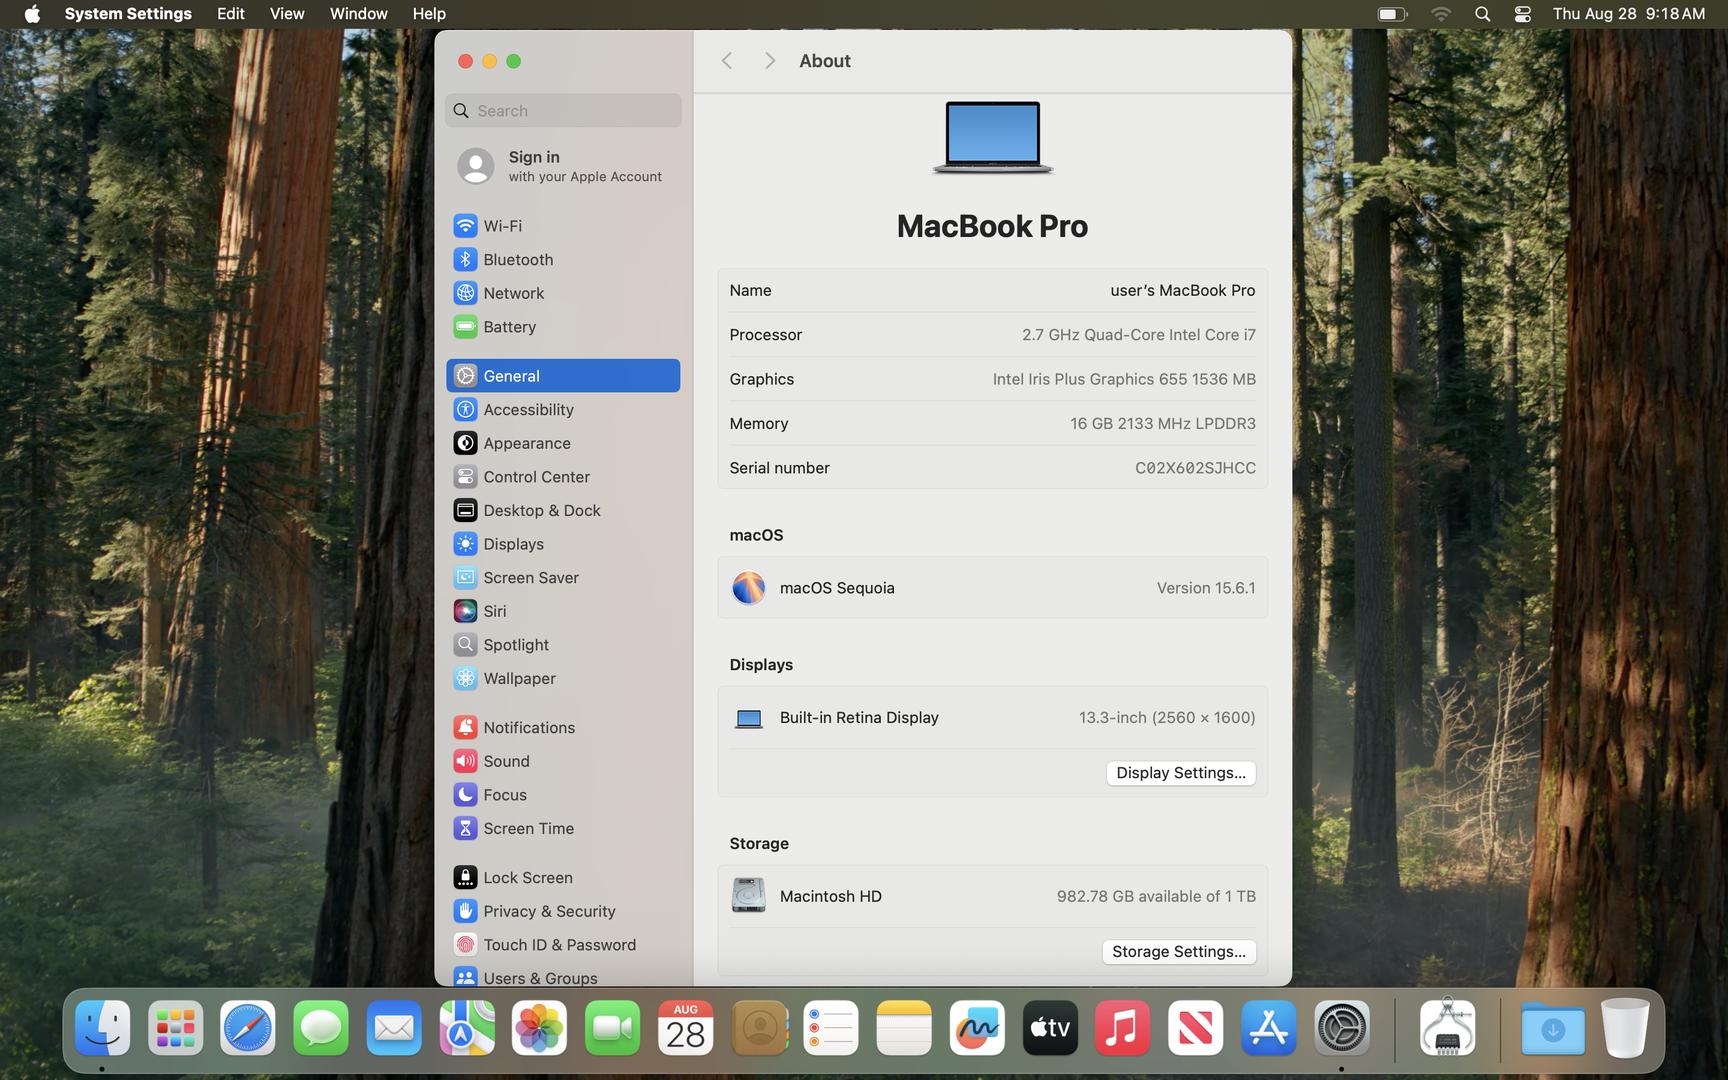The image size is (1728, 1080).
Task: Click Intel Iris Plus Graphics 655 value
Action: pyautogui.click(x=1124, y=379)
